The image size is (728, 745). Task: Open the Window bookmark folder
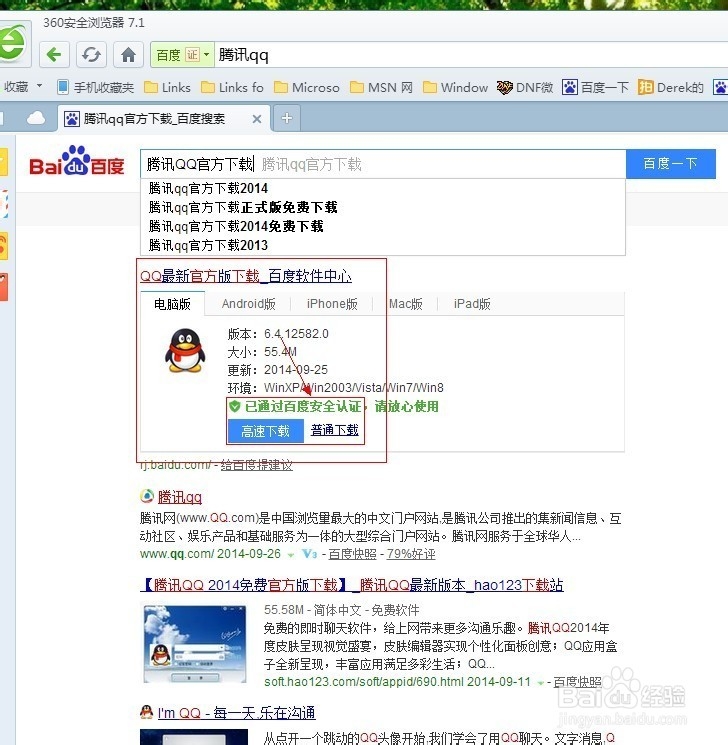(x=456, y=87)
